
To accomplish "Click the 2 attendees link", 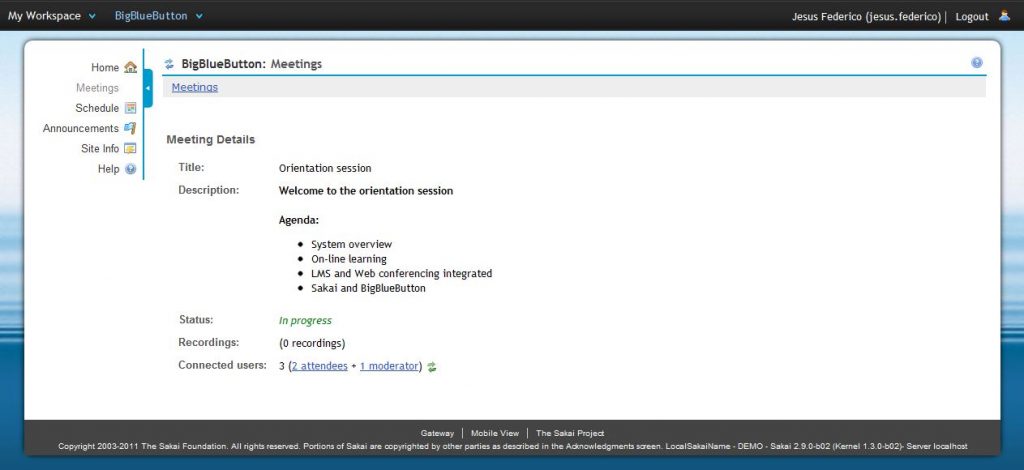I will (320, 366).
